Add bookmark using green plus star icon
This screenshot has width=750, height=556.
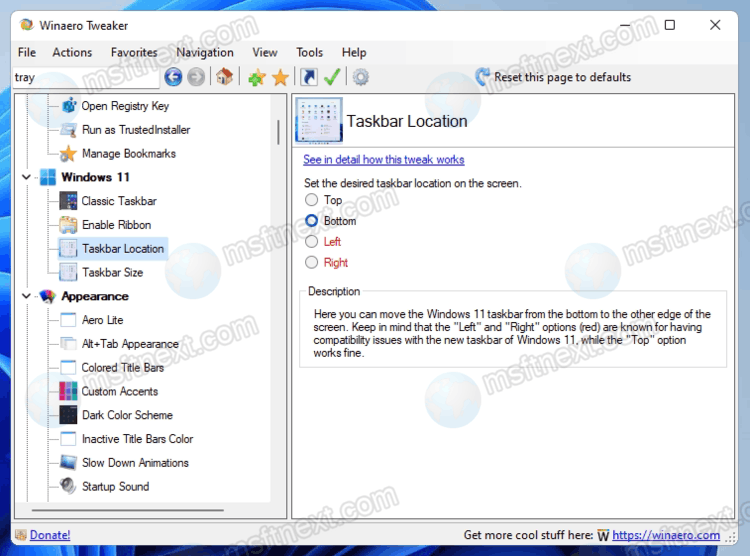click(x=257, y=78)
